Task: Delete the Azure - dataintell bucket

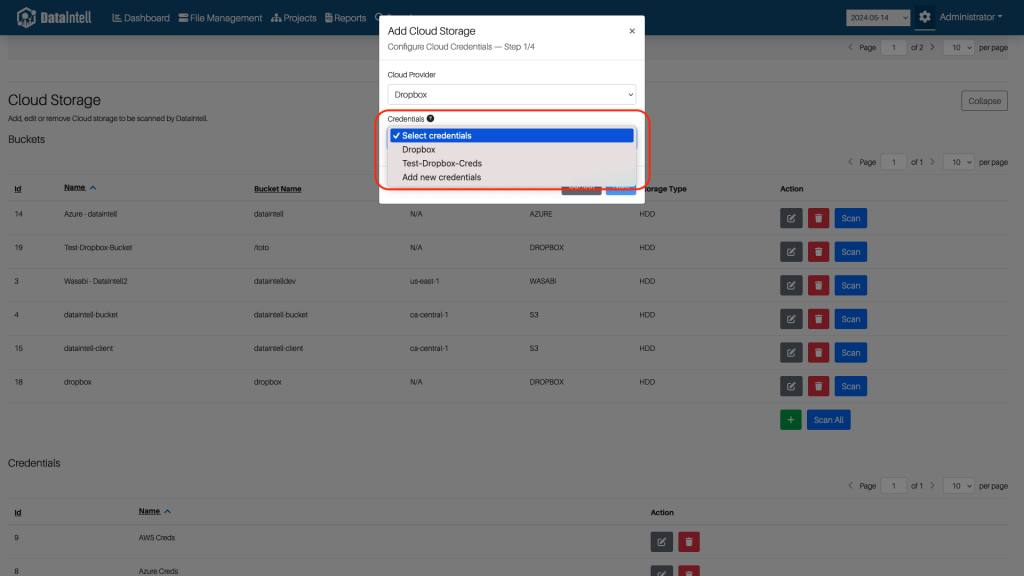Action: tap(818, 218)
